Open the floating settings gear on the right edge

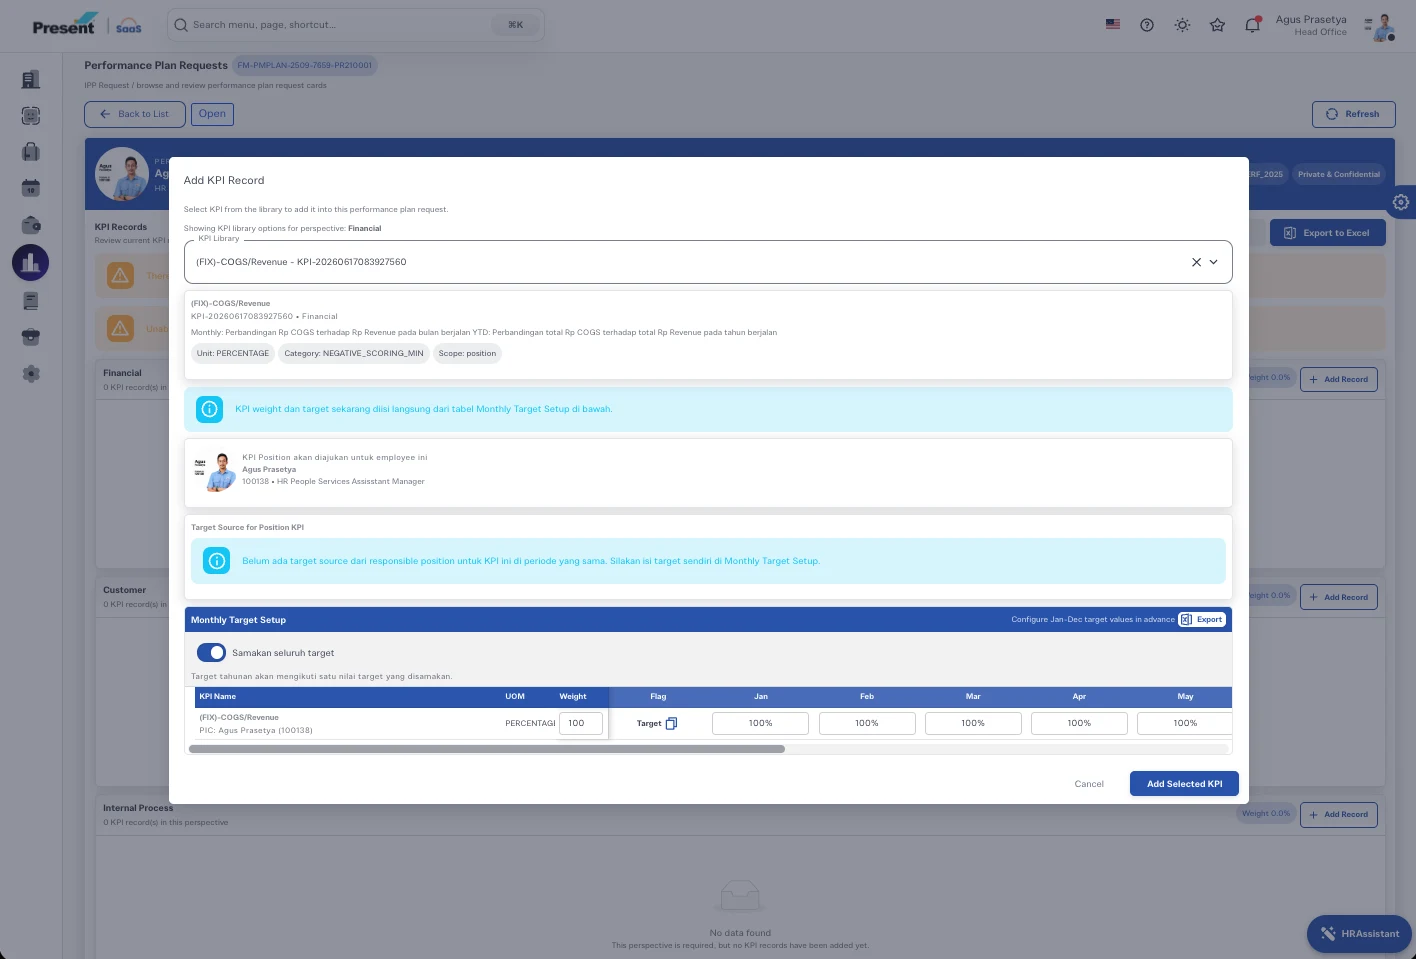1401,202
